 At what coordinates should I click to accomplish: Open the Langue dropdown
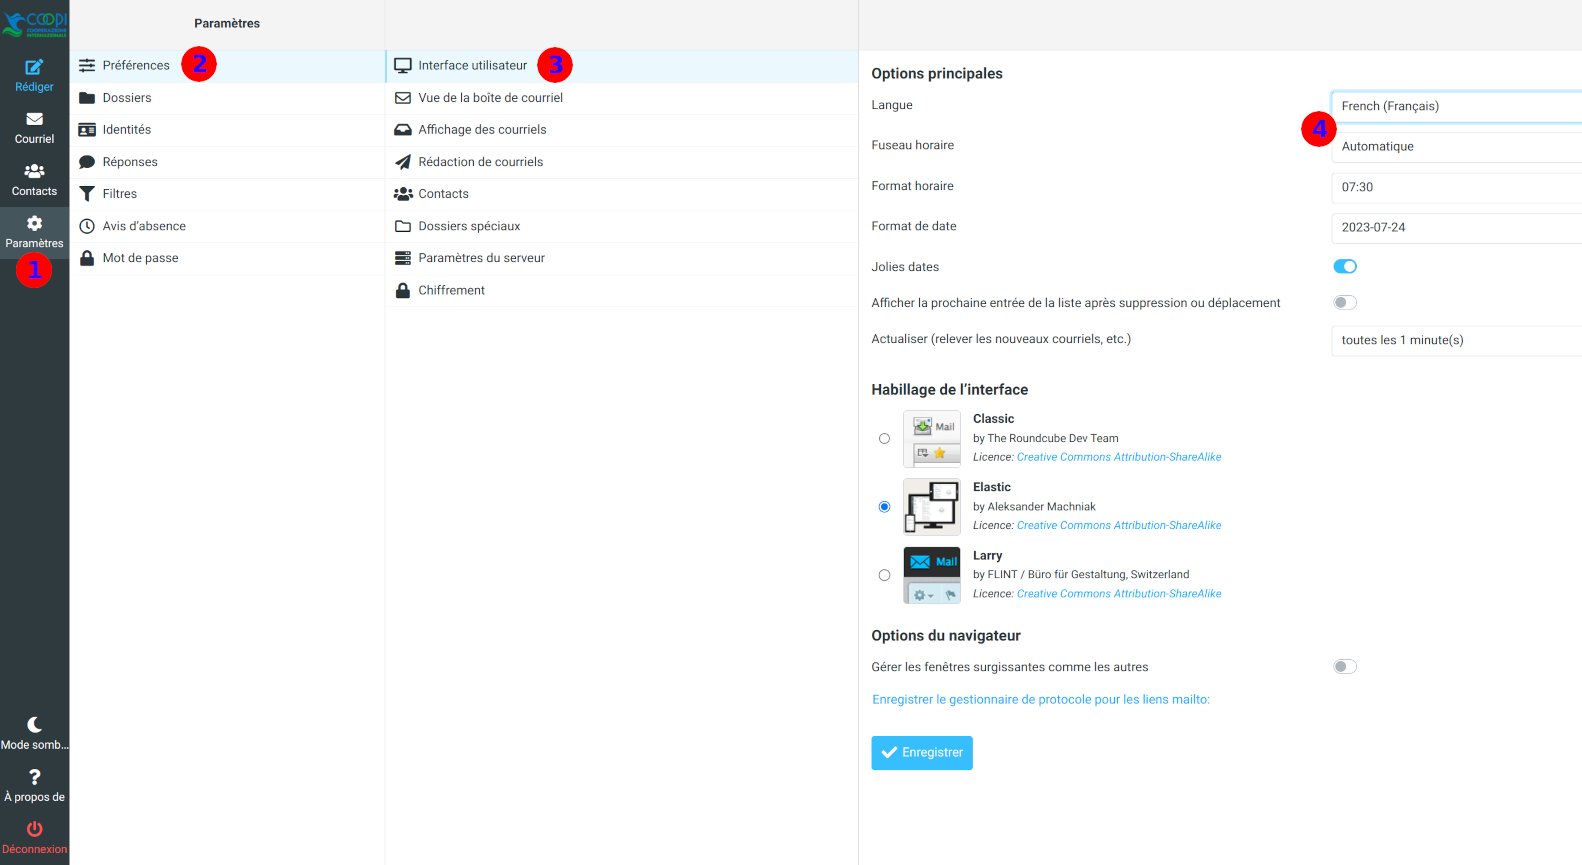pyautogui.click(x=1456, y=106)
